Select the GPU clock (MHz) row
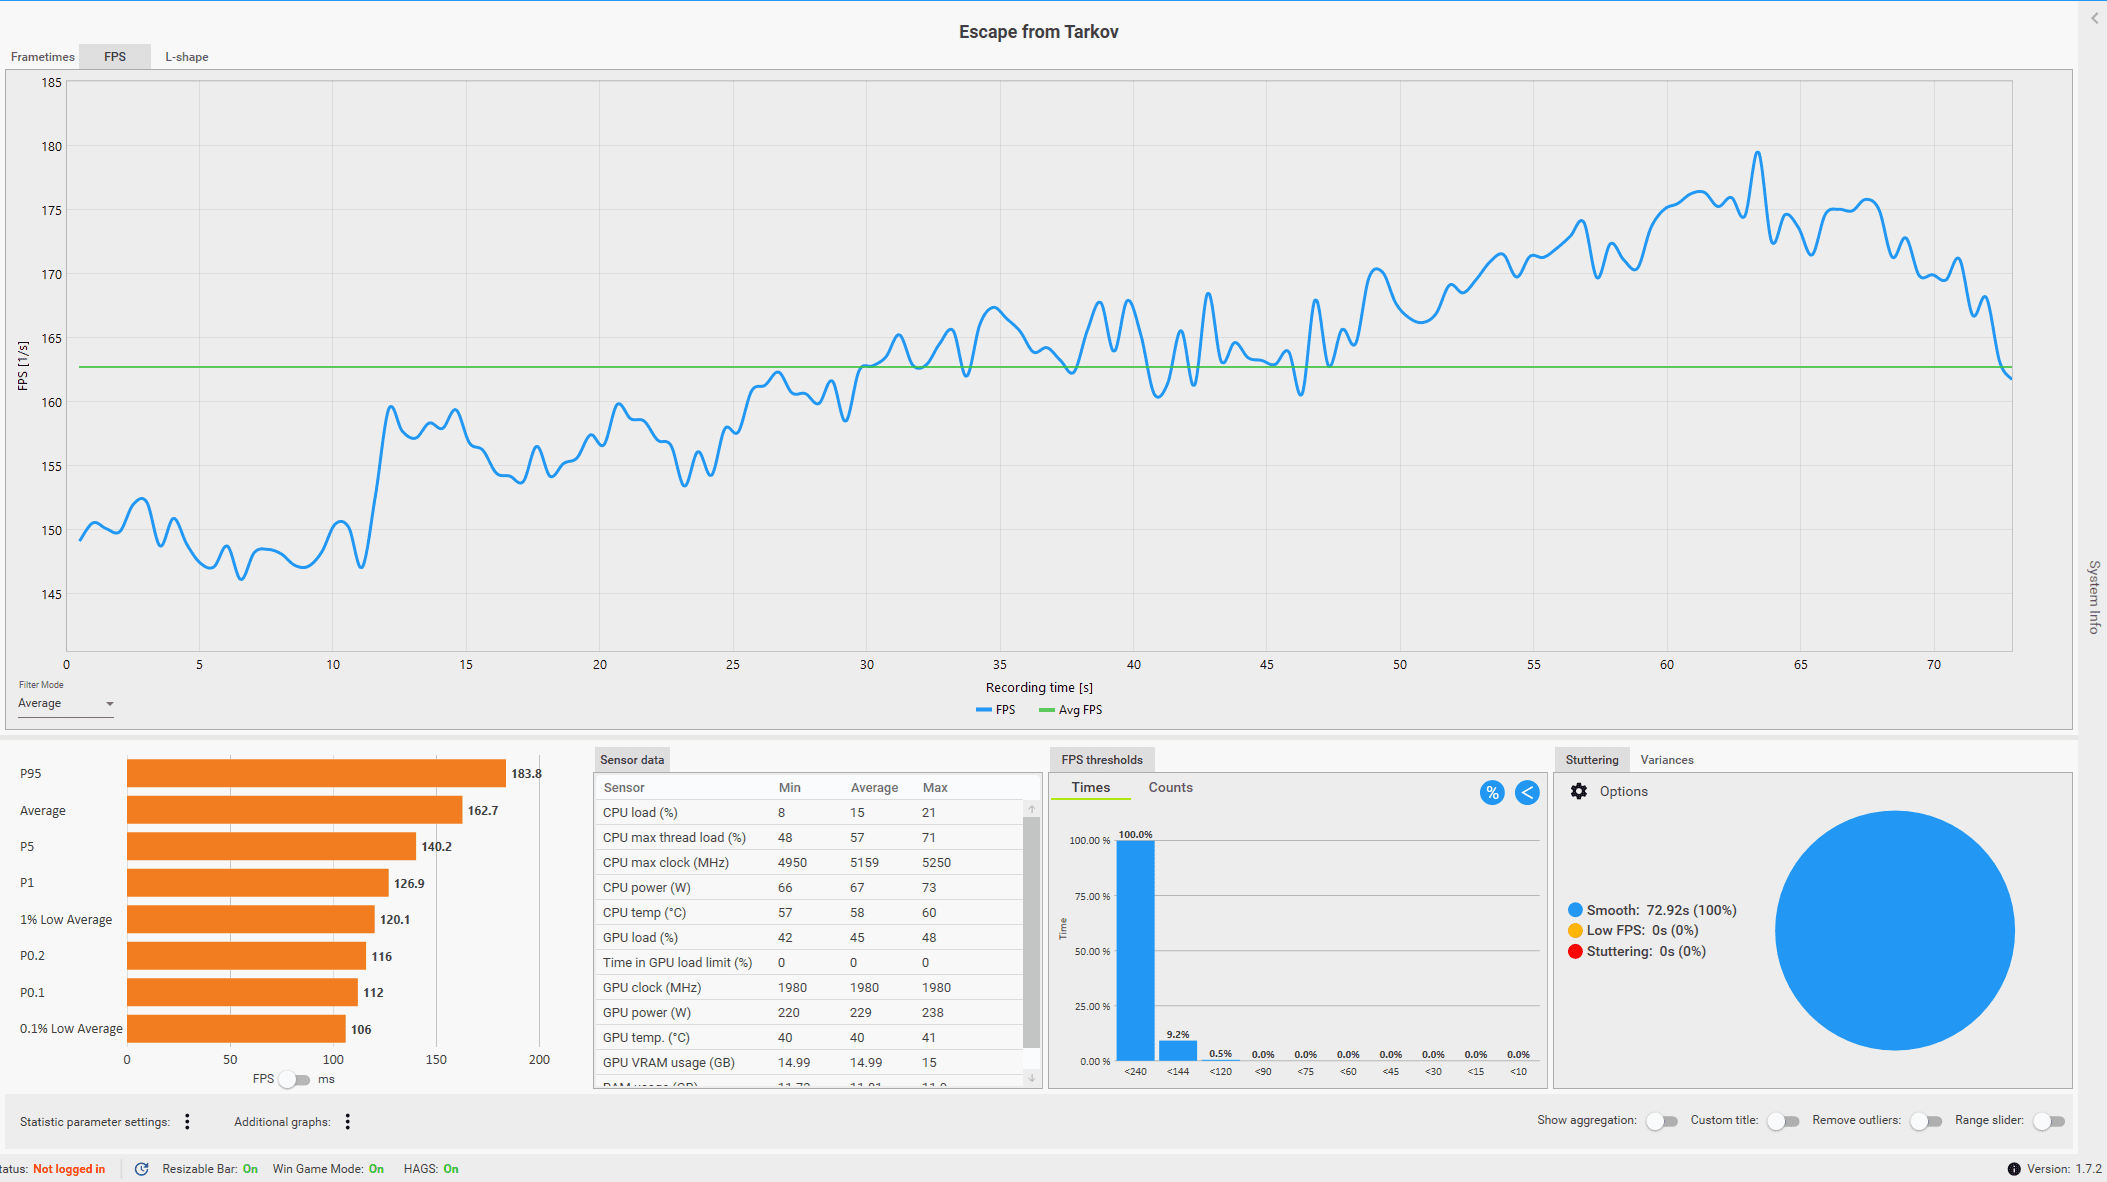2107x1182 pixels. coord(809,988)
